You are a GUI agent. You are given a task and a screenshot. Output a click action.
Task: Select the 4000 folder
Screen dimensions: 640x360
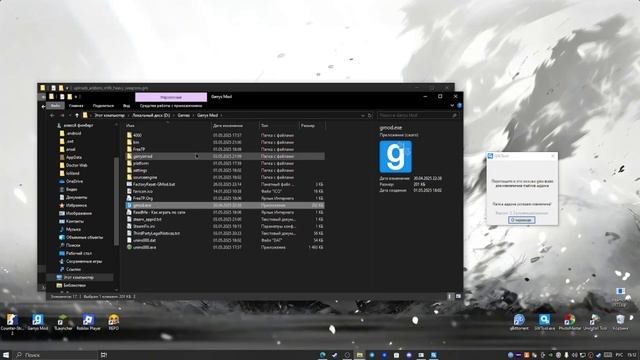coord(225,135)
